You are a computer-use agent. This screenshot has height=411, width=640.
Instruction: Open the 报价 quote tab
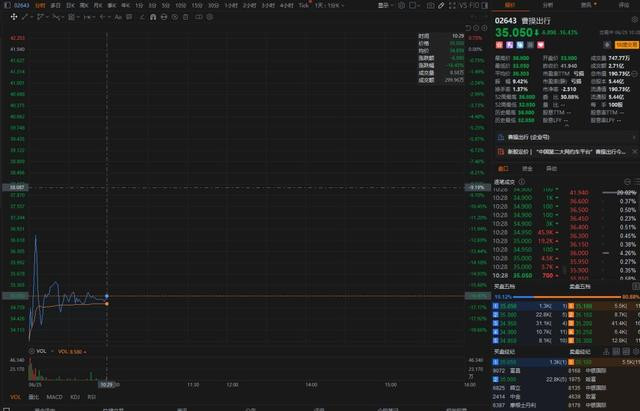[510, 5]
